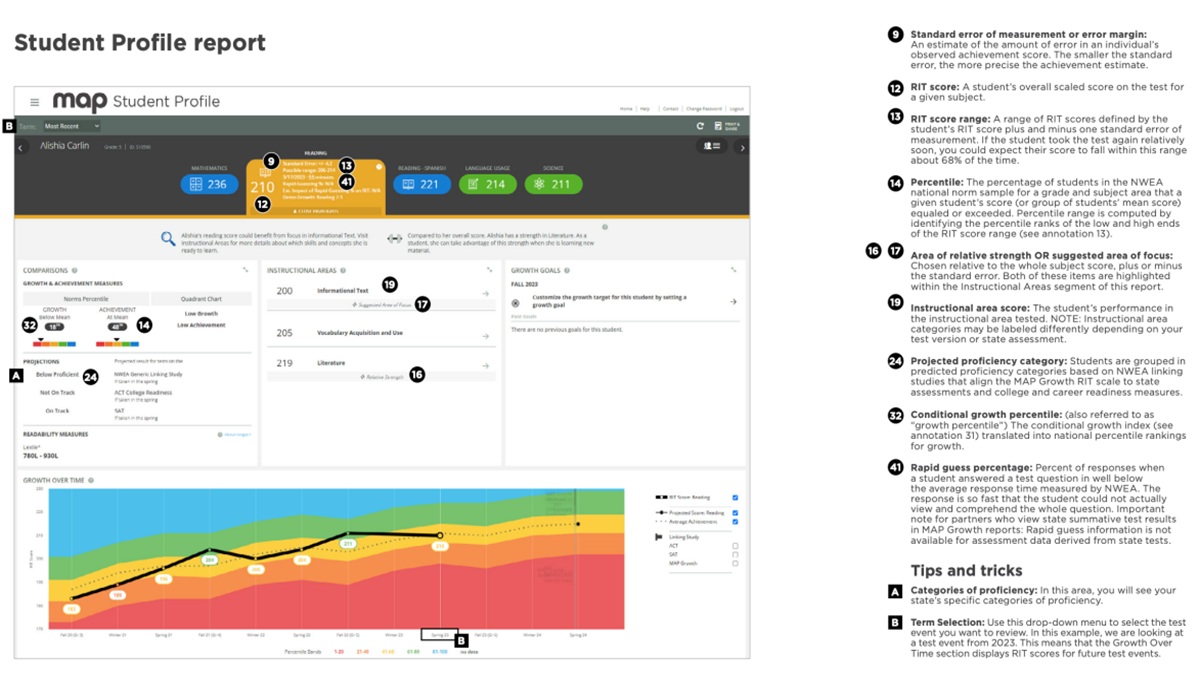Enable the ACT linking study checkbox
This screenshot has height=675, width=1200.
tap(736, 546)
